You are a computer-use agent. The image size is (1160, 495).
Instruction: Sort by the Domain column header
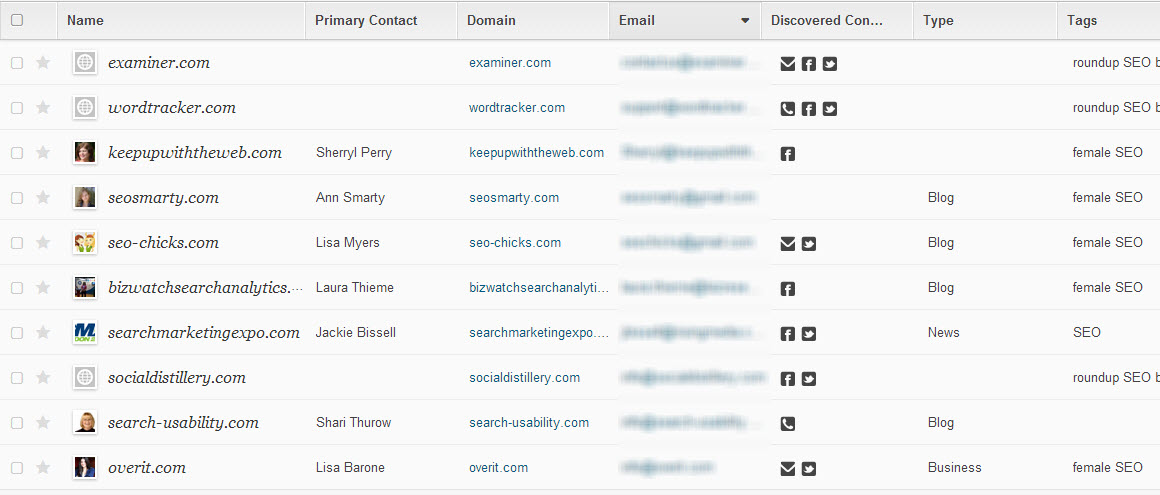click(x=533, y=20)
